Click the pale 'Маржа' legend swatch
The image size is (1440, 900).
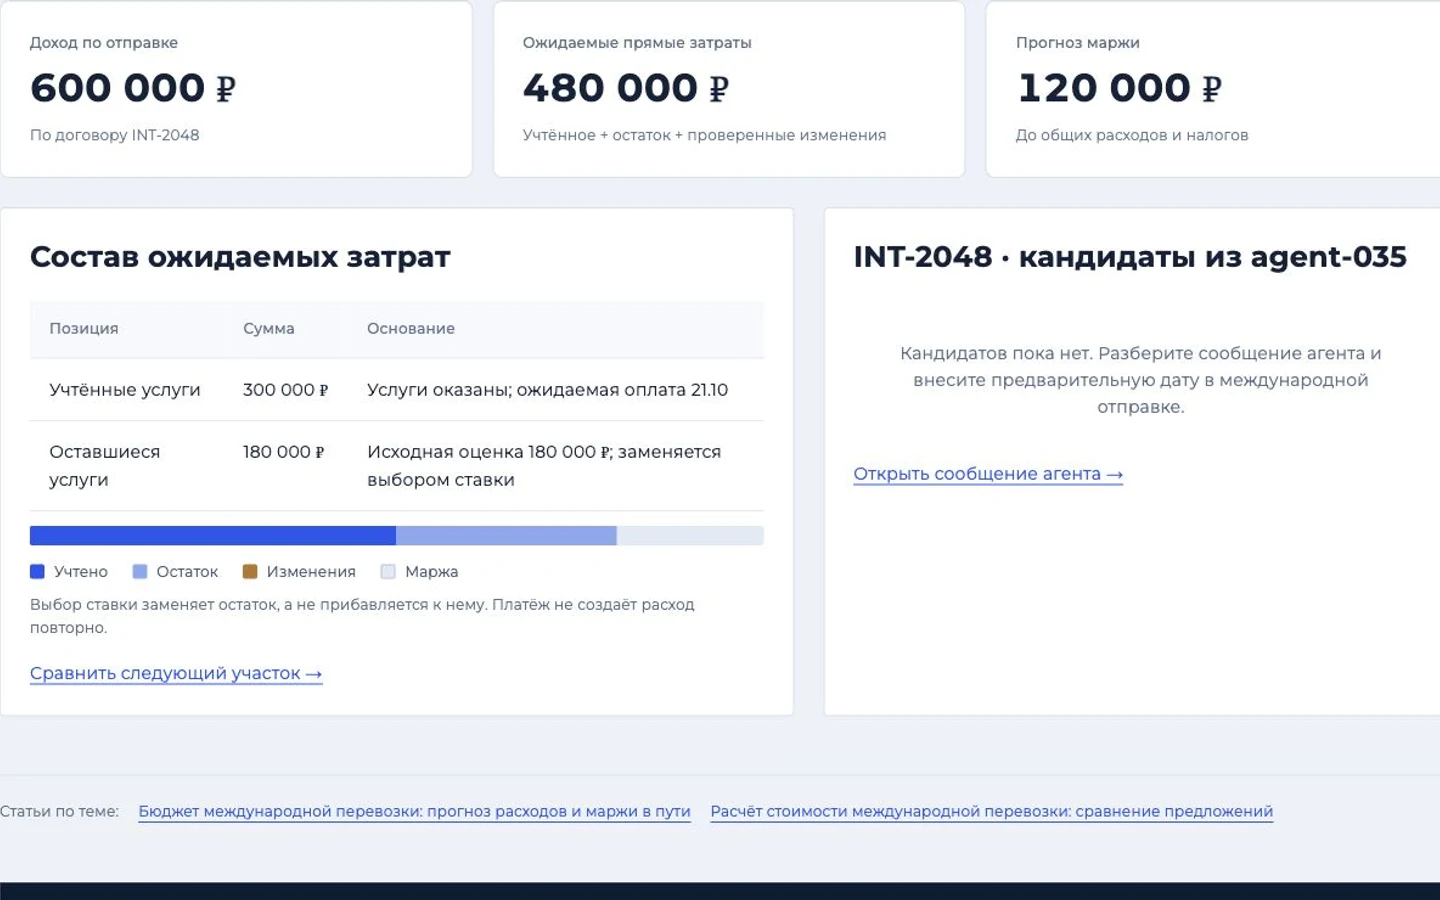[388, 572]
